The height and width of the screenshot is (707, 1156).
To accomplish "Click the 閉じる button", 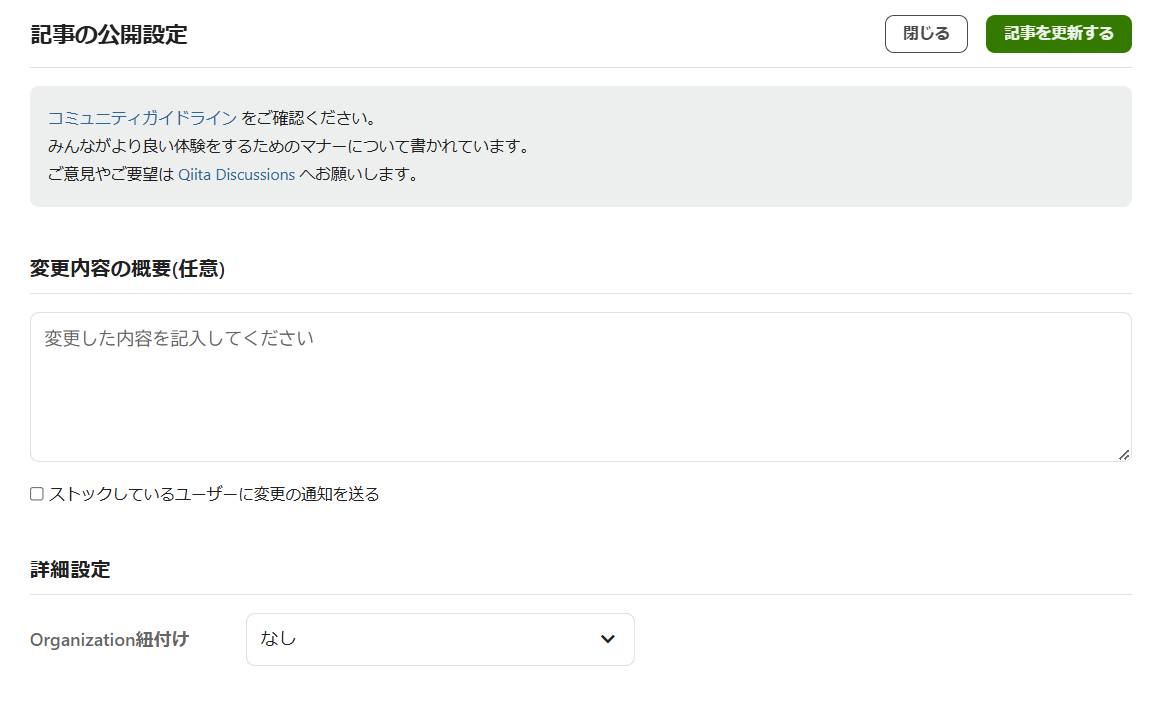I will point(925,33).
